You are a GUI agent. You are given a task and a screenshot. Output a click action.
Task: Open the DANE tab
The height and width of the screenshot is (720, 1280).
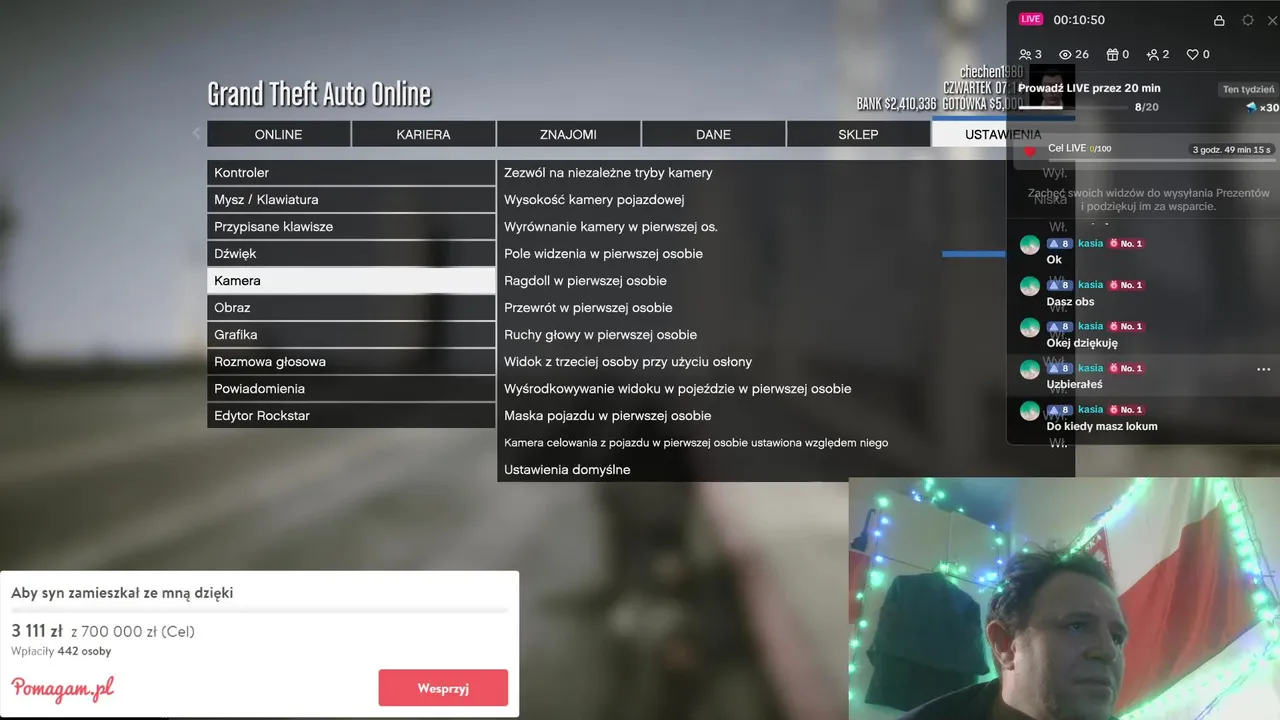coord(713,134)
